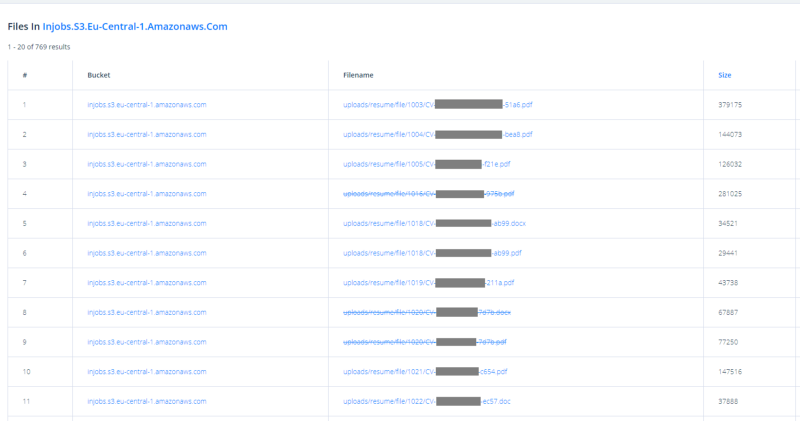Open bucket link in row 11
The image size is (800, 421).
pos(147,401)
